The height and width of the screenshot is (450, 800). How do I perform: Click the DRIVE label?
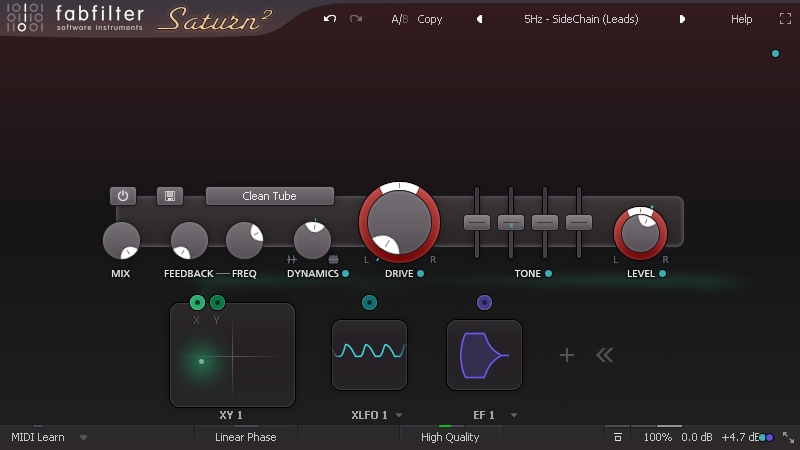399,273
